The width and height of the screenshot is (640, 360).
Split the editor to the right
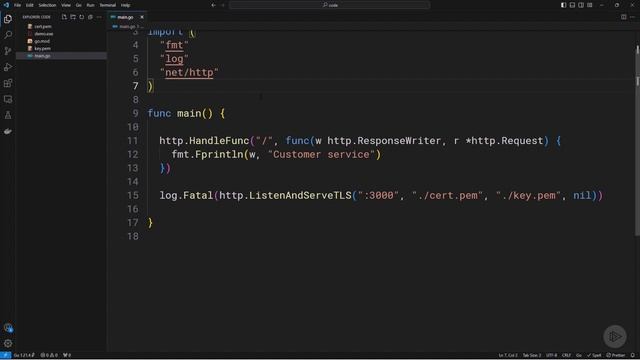[623, 17]
